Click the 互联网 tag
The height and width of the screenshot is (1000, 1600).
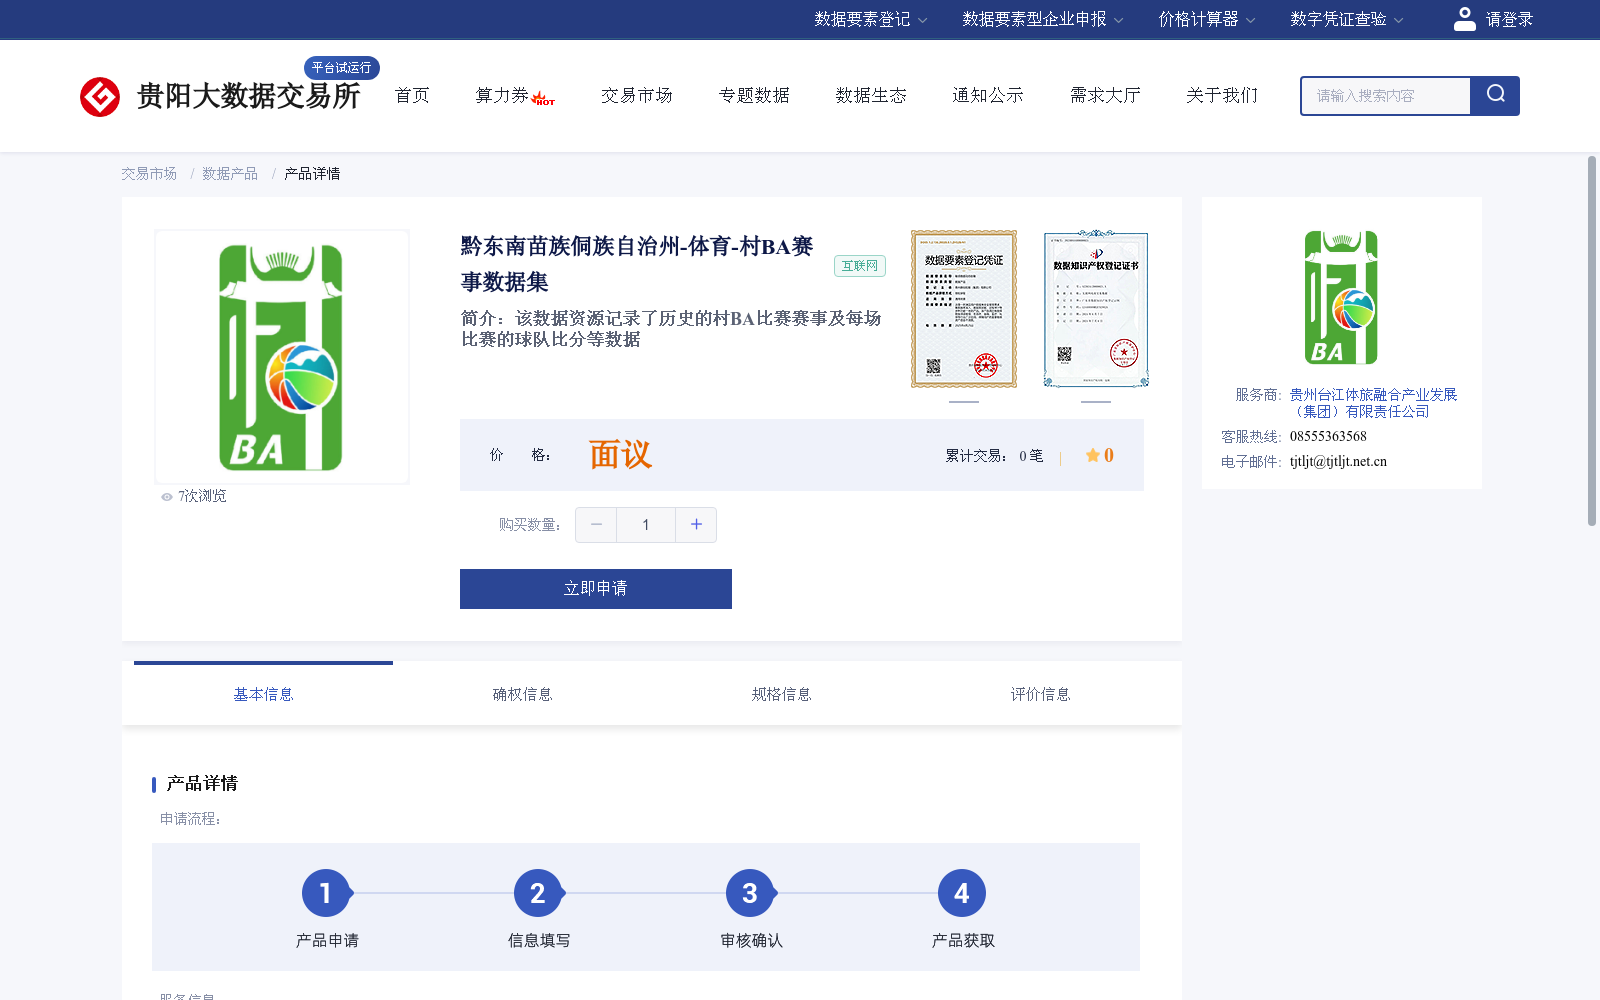[x=860, y=266]
